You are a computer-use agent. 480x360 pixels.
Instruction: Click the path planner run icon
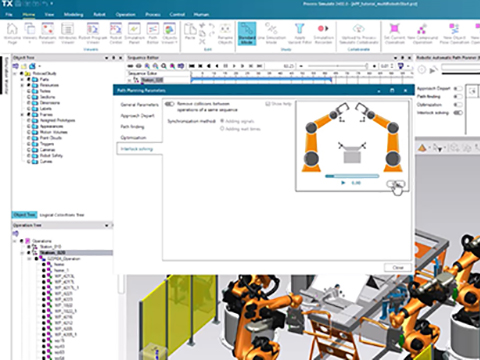(433, 70)
